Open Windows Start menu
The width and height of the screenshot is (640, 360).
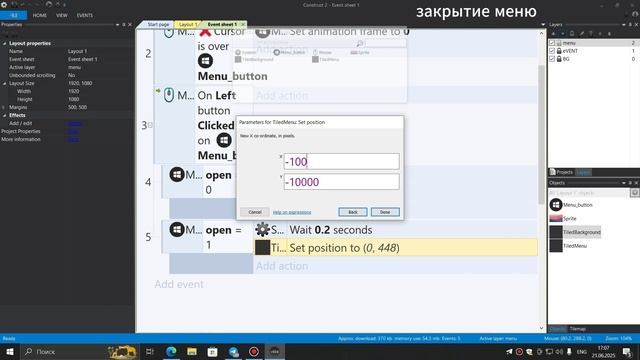coord(10,351)
